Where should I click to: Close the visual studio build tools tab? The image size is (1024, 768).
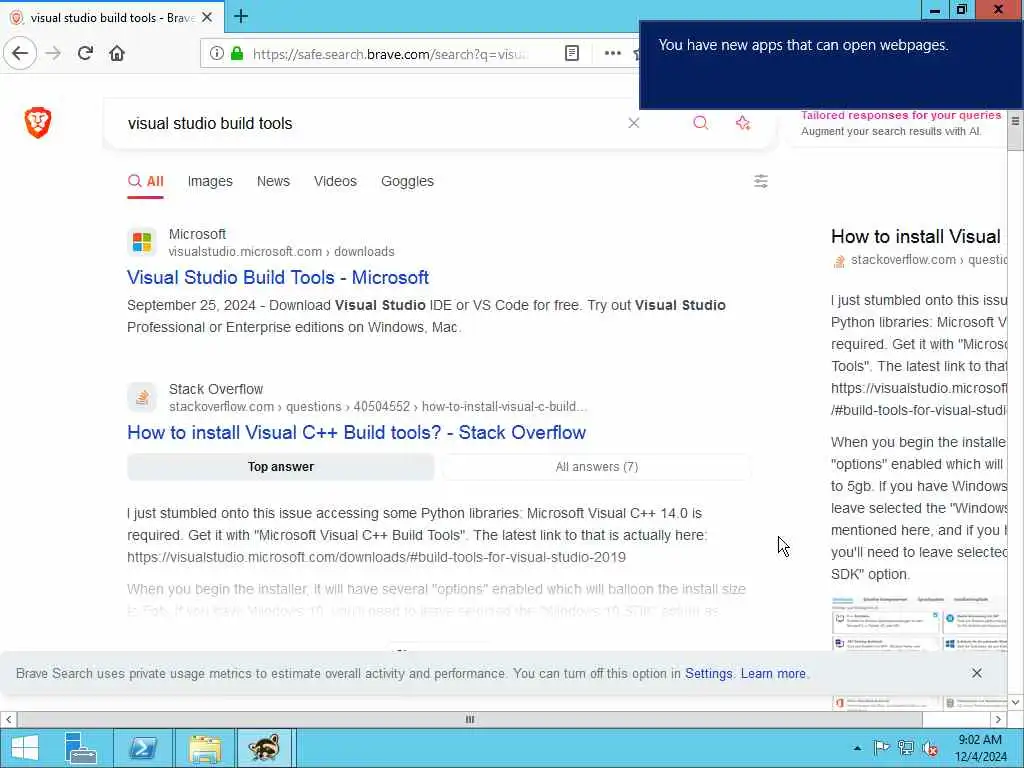pyautogui.click(x=207, y=18)
